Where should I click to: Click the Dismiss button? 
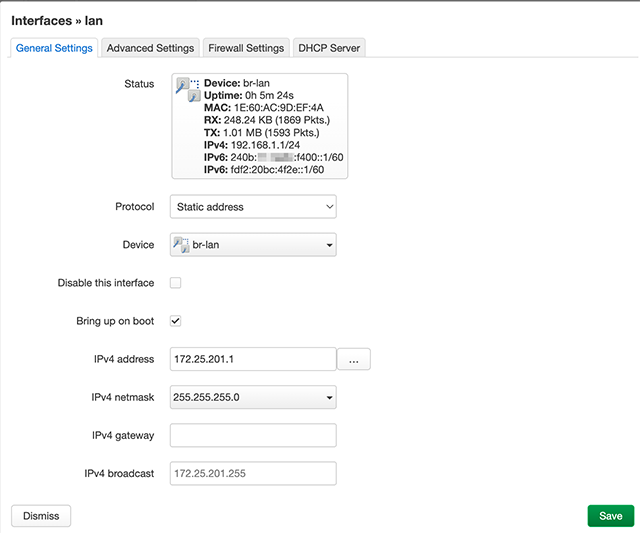tap(41, 516)
